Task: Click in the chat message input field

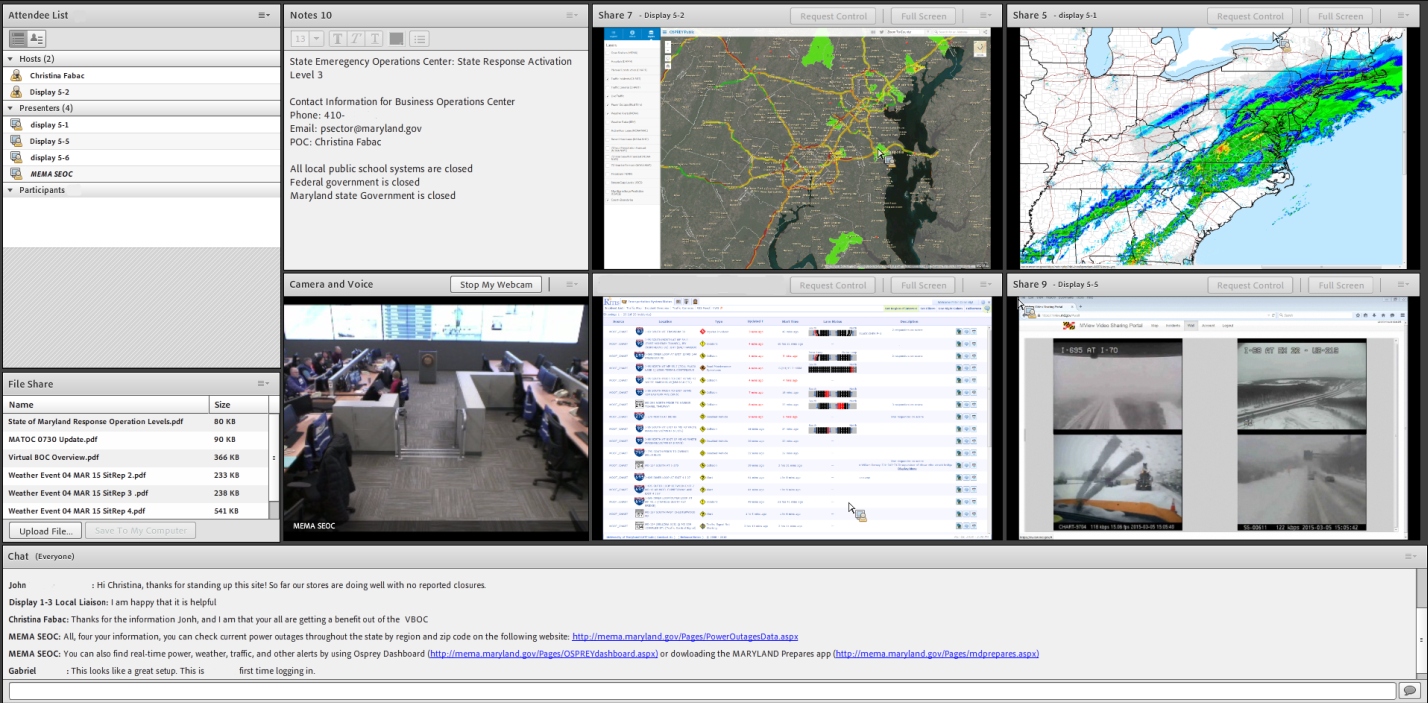Action: 700,691
